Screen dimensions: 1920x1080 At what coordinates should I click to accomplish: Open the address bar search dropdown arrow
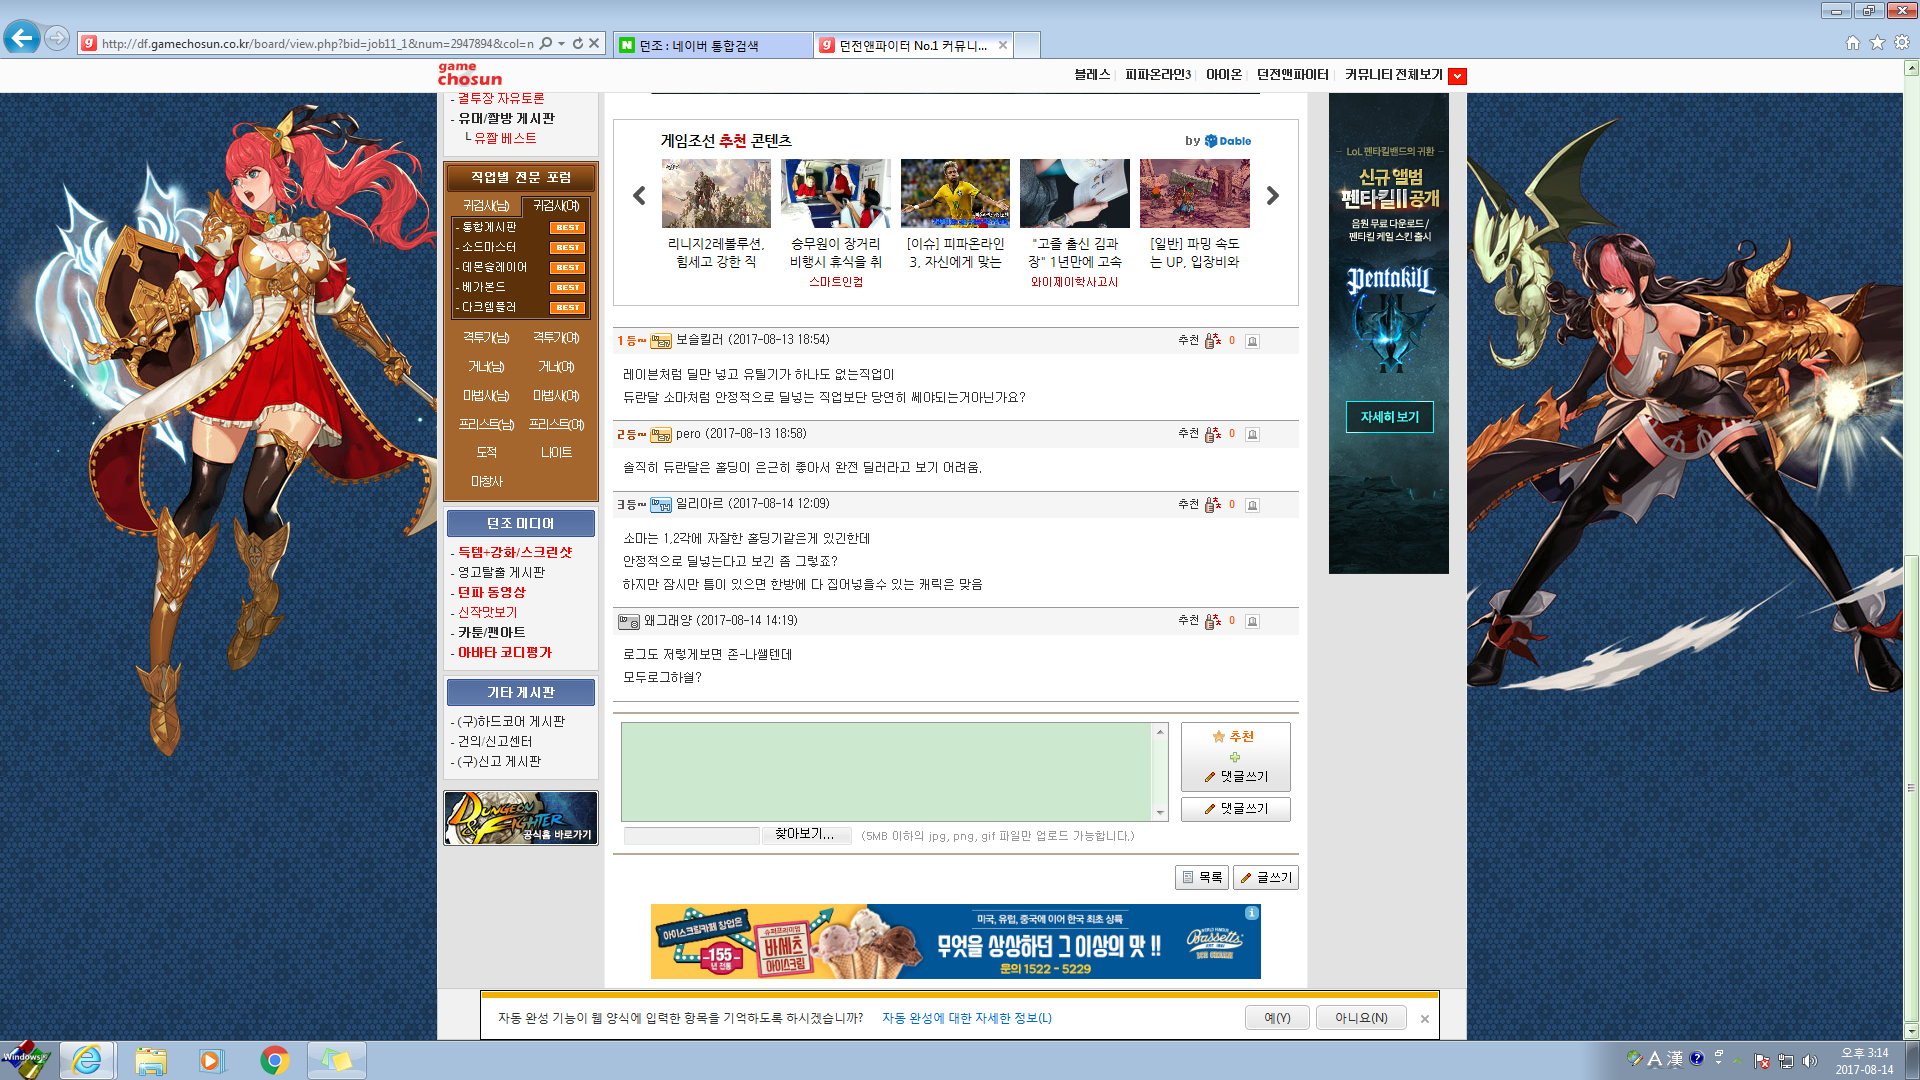click(x=561, y=44)
